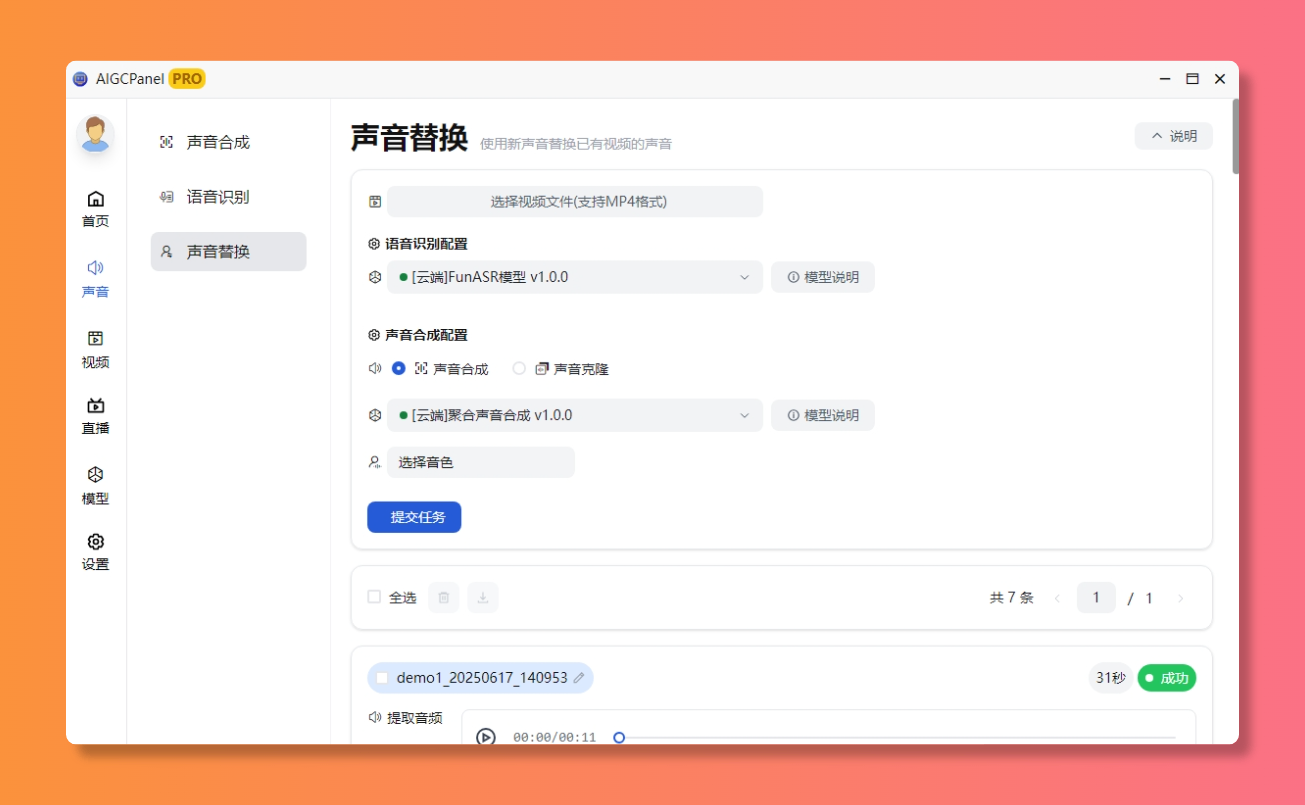Tick the checkbox for demo1_20250617_140953
Screen dimensions: 1305x805
(382, 678)
